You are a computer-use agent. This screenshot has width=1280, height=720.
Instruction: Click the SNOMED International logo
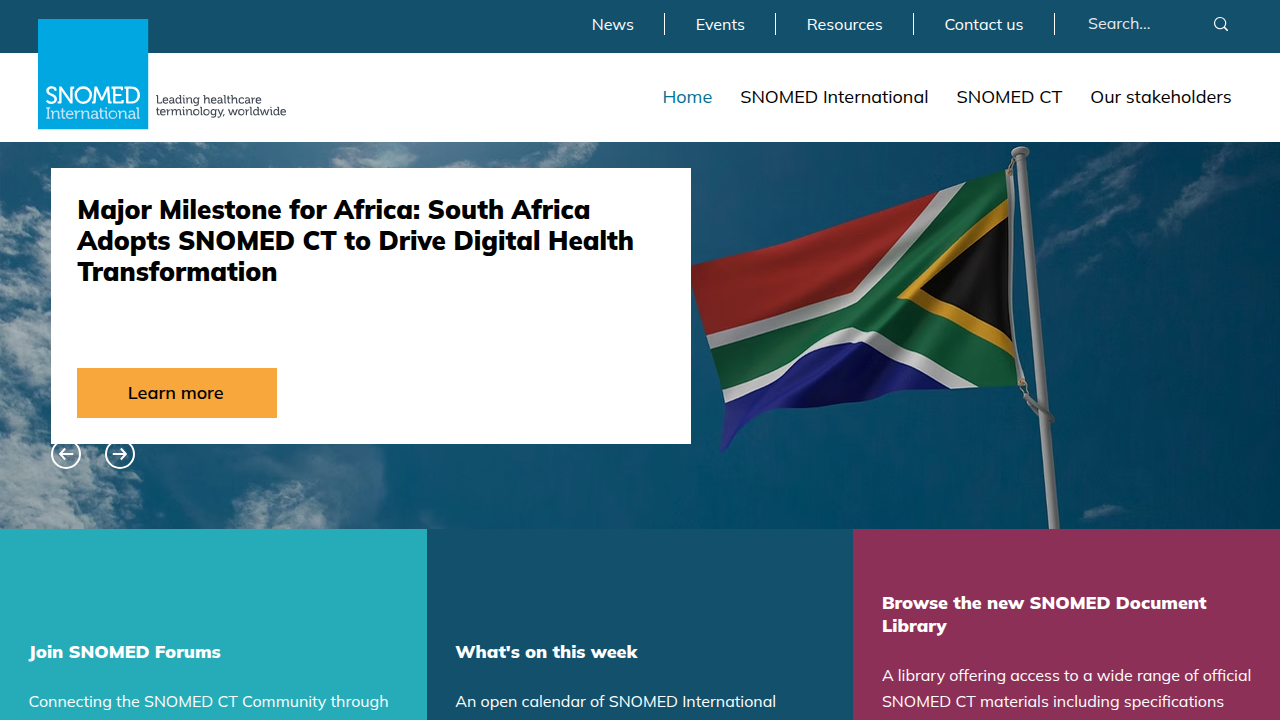pos(93,74)
